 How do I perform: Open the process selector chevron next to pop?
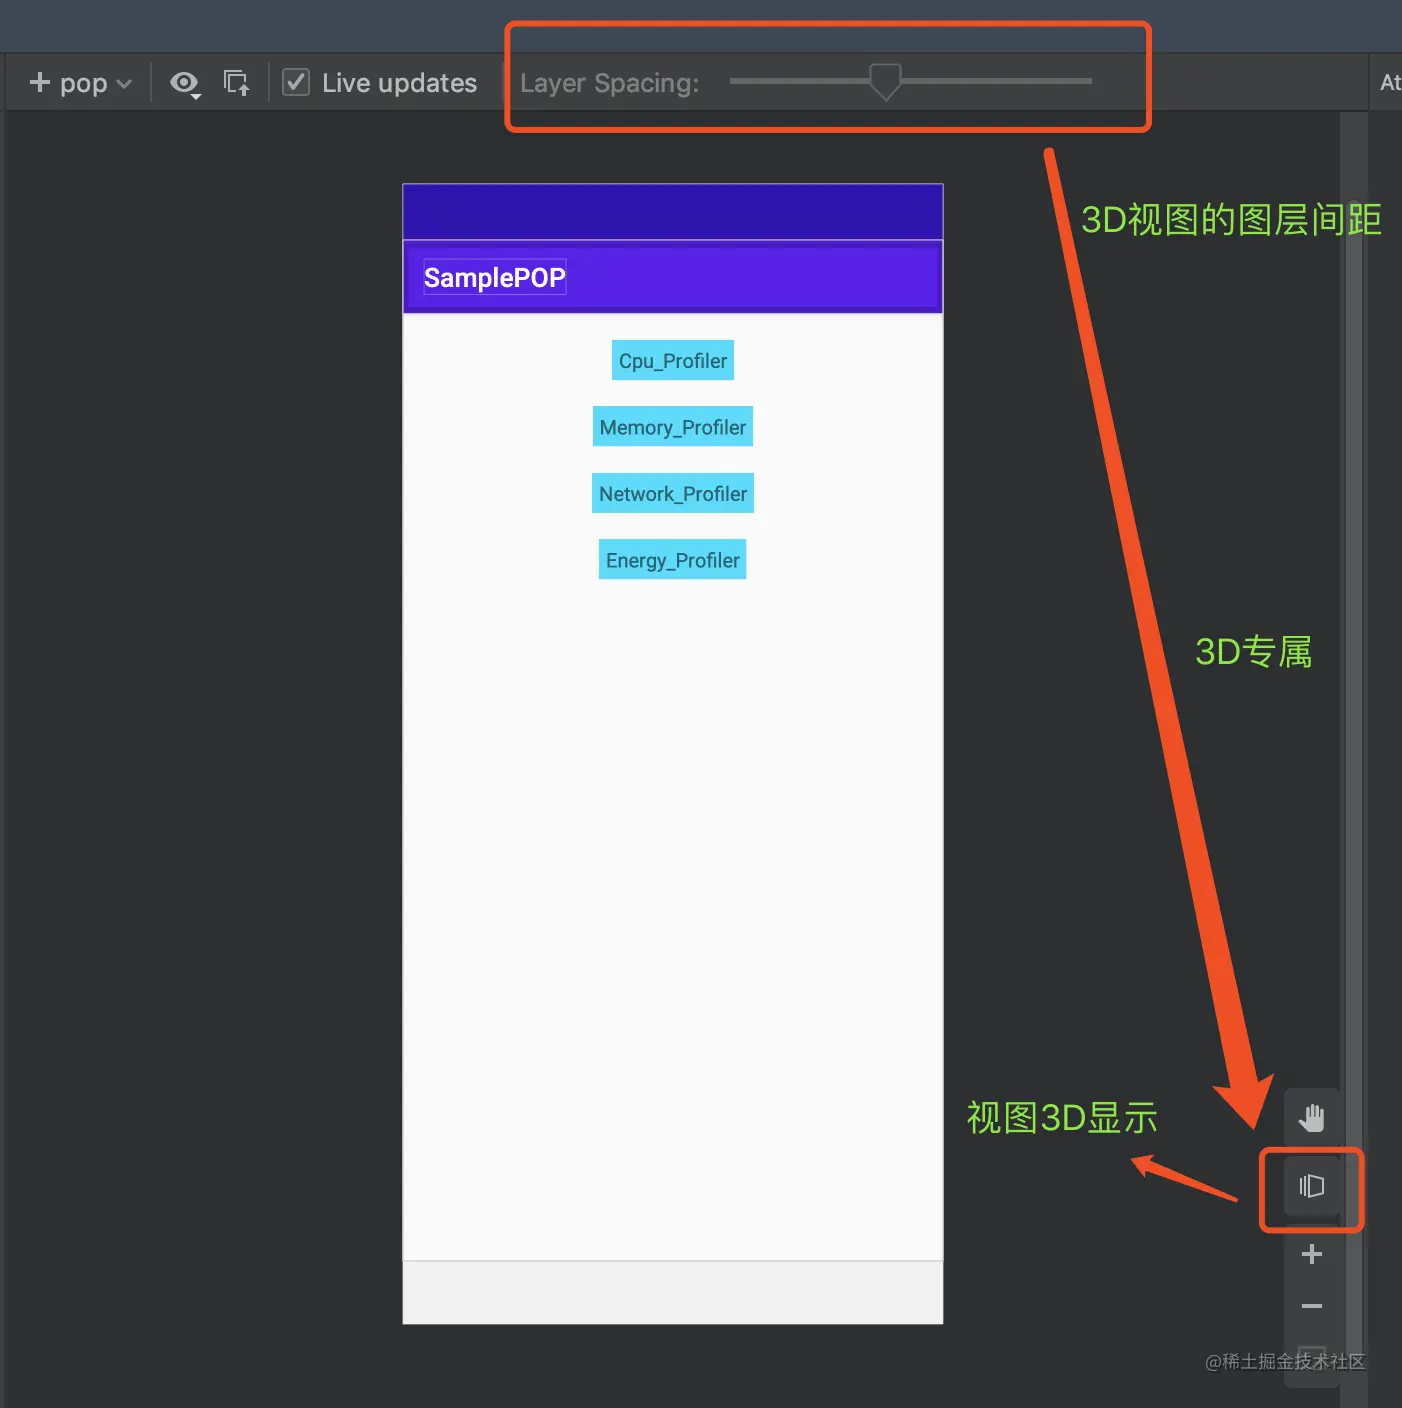pyautogui.click(x=124, y=84)
